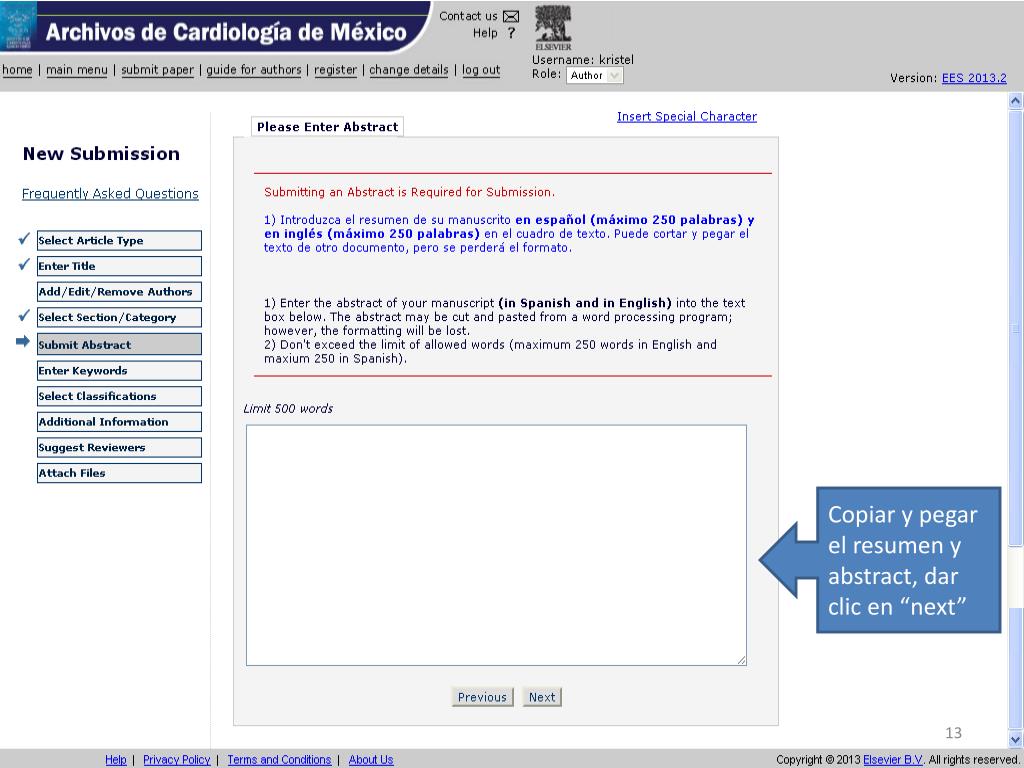This screenshot has height=768, width=1024.
Task: Open EES 2013.2 version link
Action: point(974,78)
